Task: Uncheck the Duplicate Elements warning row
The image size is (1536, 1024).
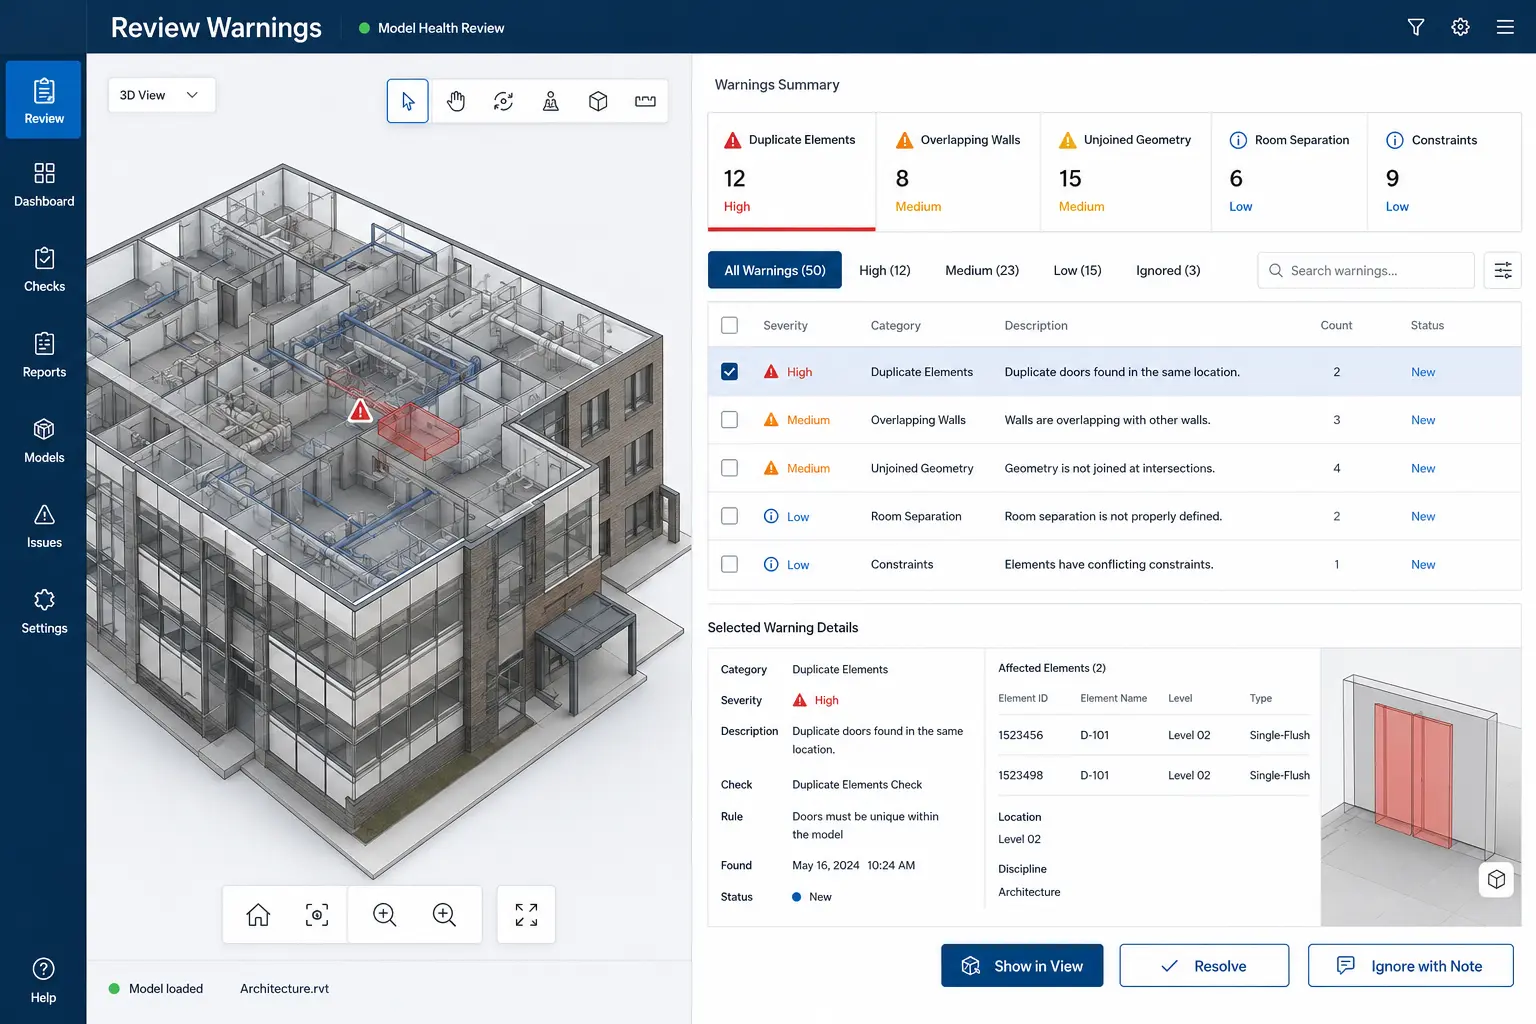Action: 730,372
